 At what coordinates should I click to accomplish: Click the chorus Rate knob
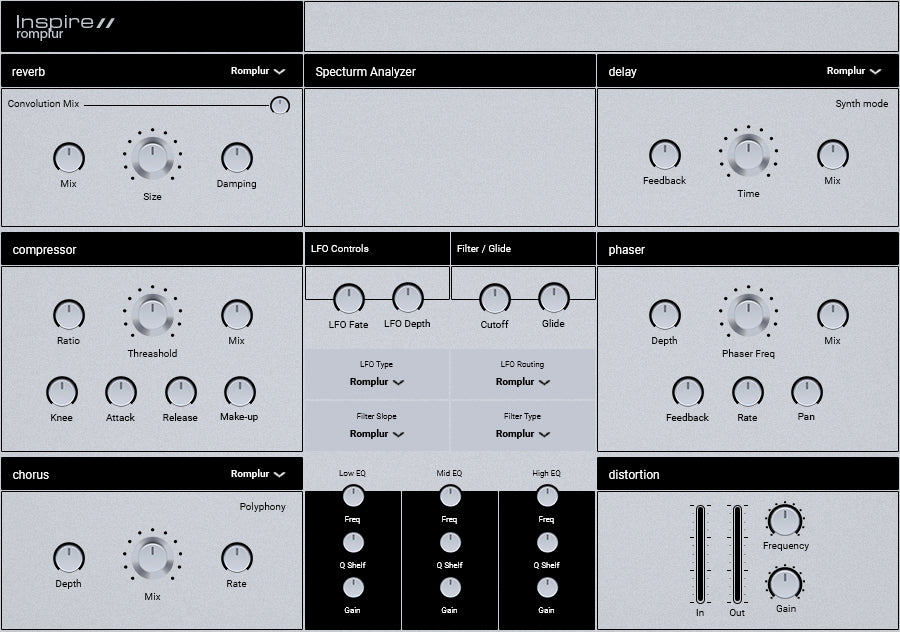[x=237, y=558]
